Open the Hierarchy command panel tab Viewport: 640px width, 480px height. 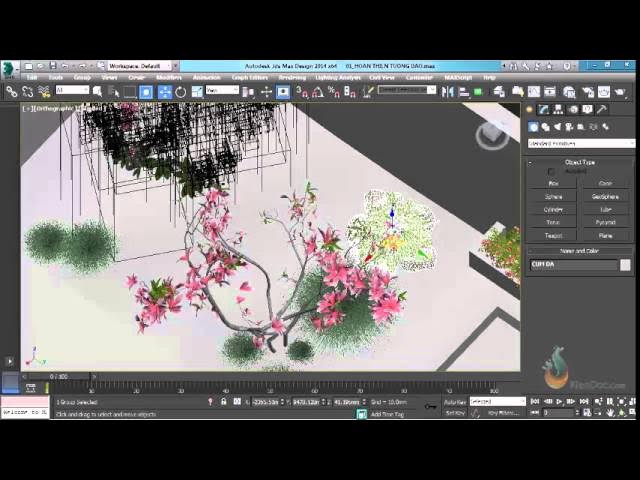[558, 110]
